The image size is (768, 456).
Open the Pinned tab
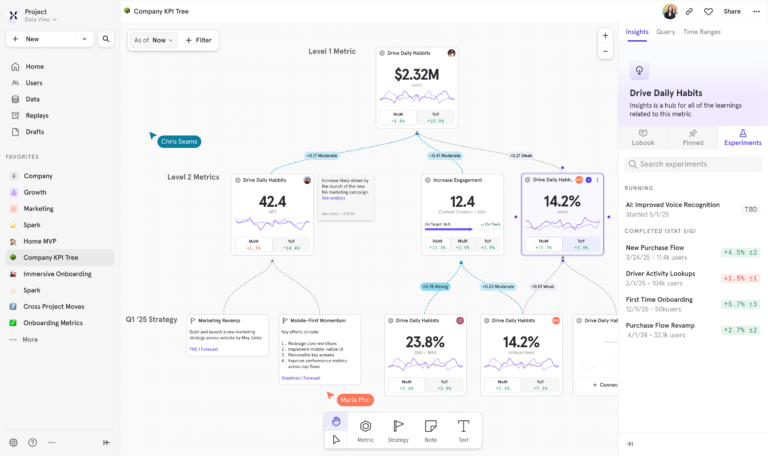click(693, 136)
